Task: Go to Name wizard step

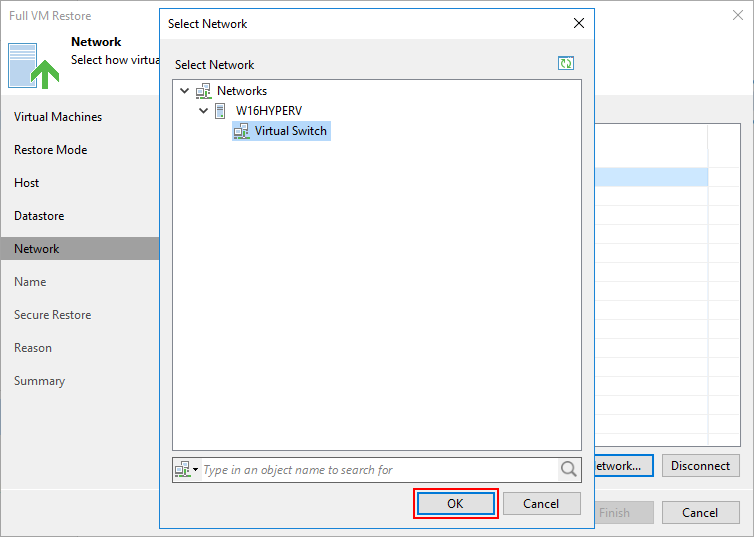Action: (30, 282)
